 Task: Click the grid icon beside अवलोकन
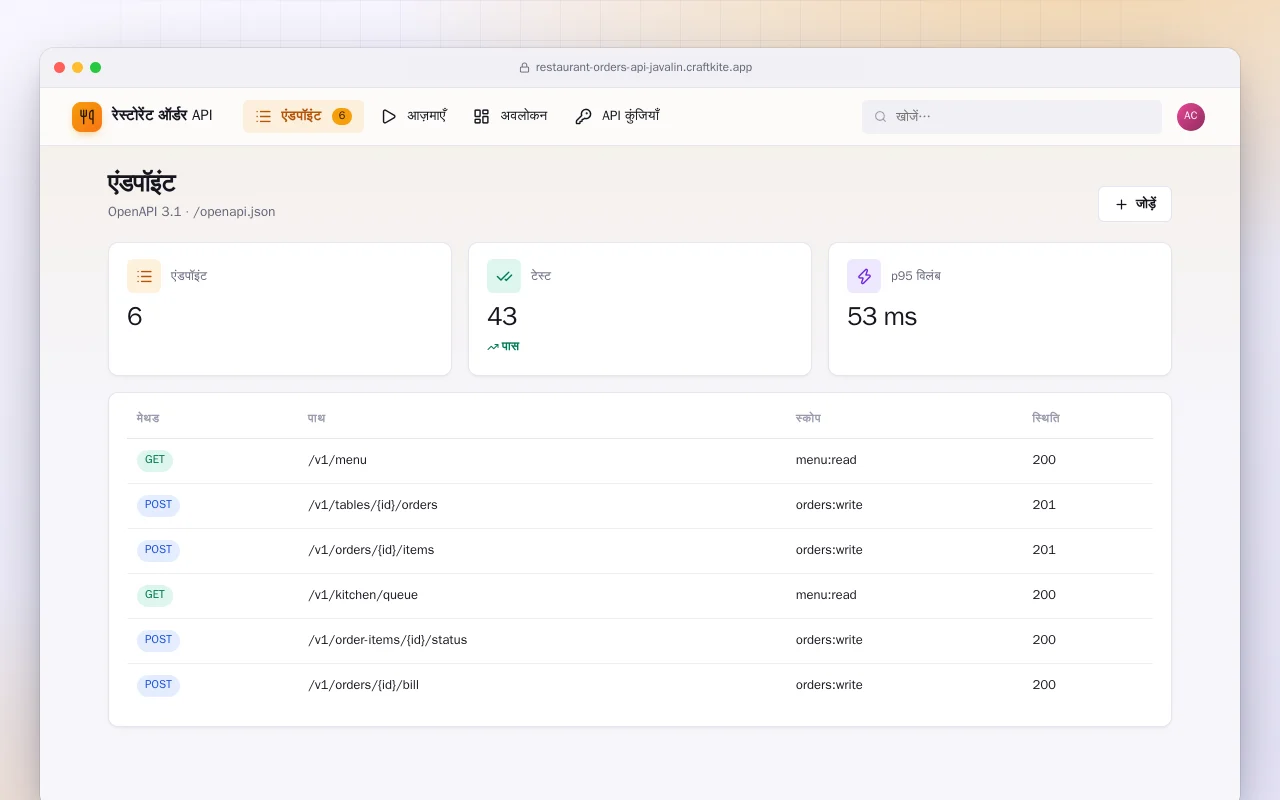point(482,117)
